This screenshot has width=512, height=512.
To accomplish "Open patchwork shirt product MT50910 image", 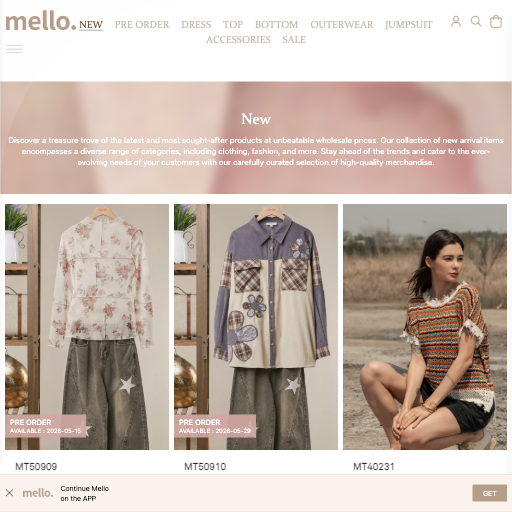I will click(256, 327).
